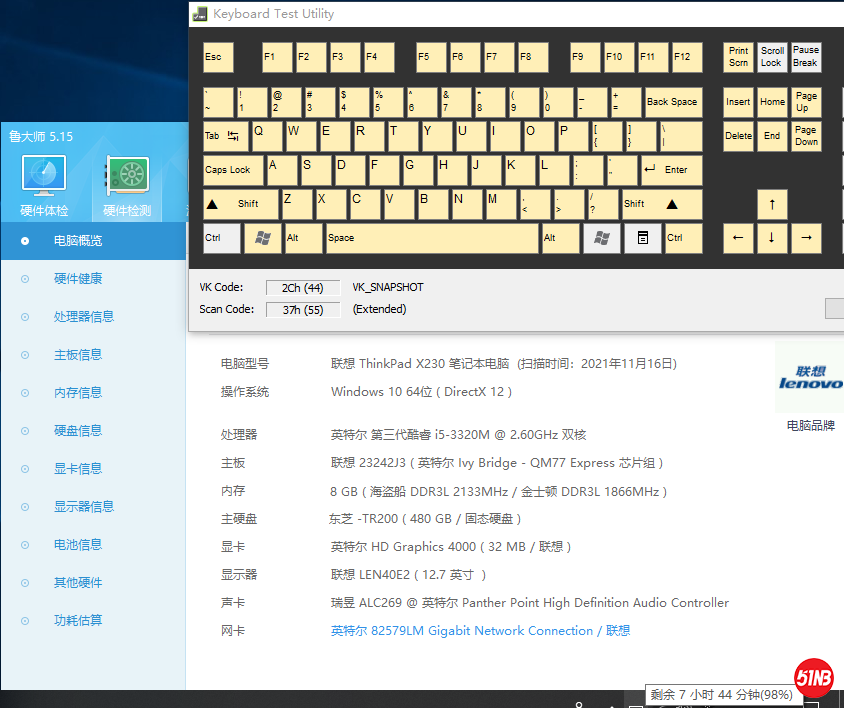Image resolution: width=844 pixels, height=708 pixels.
Task: Click the Delete key
Action: point(738,136)
